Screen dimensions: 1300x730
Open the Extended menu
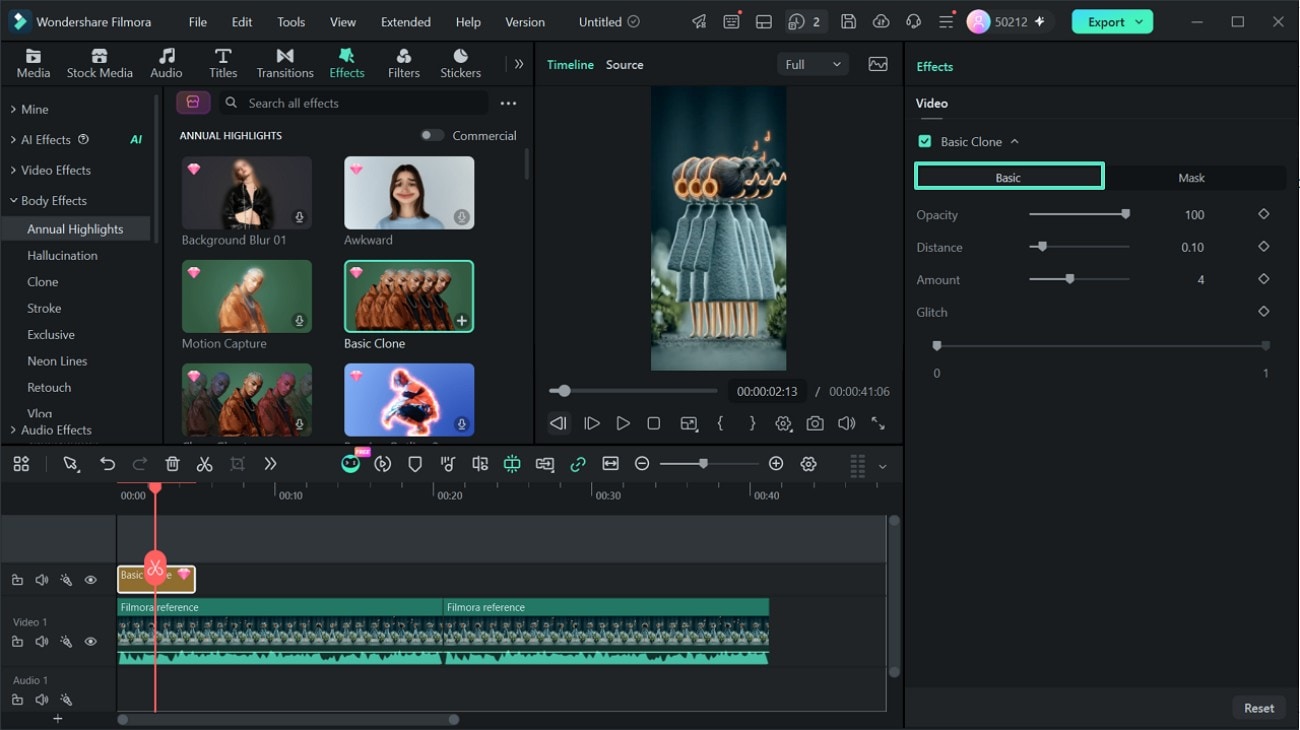[x=406, y=22]
